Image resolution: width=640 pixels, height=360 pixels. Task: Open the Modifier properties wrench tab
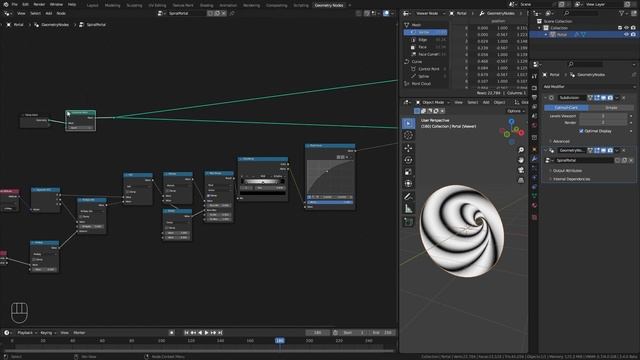coord(534,158)
